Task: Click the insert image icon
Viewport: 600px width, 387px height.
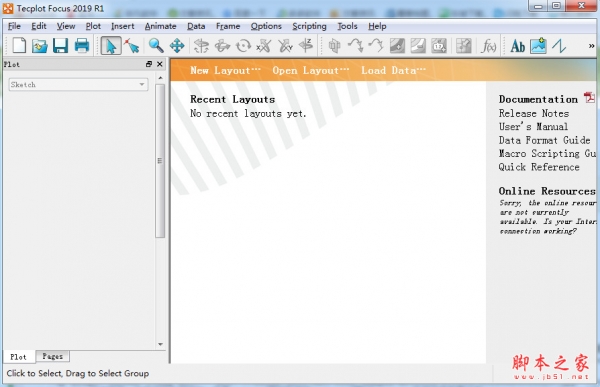Action: click(538, 46)
